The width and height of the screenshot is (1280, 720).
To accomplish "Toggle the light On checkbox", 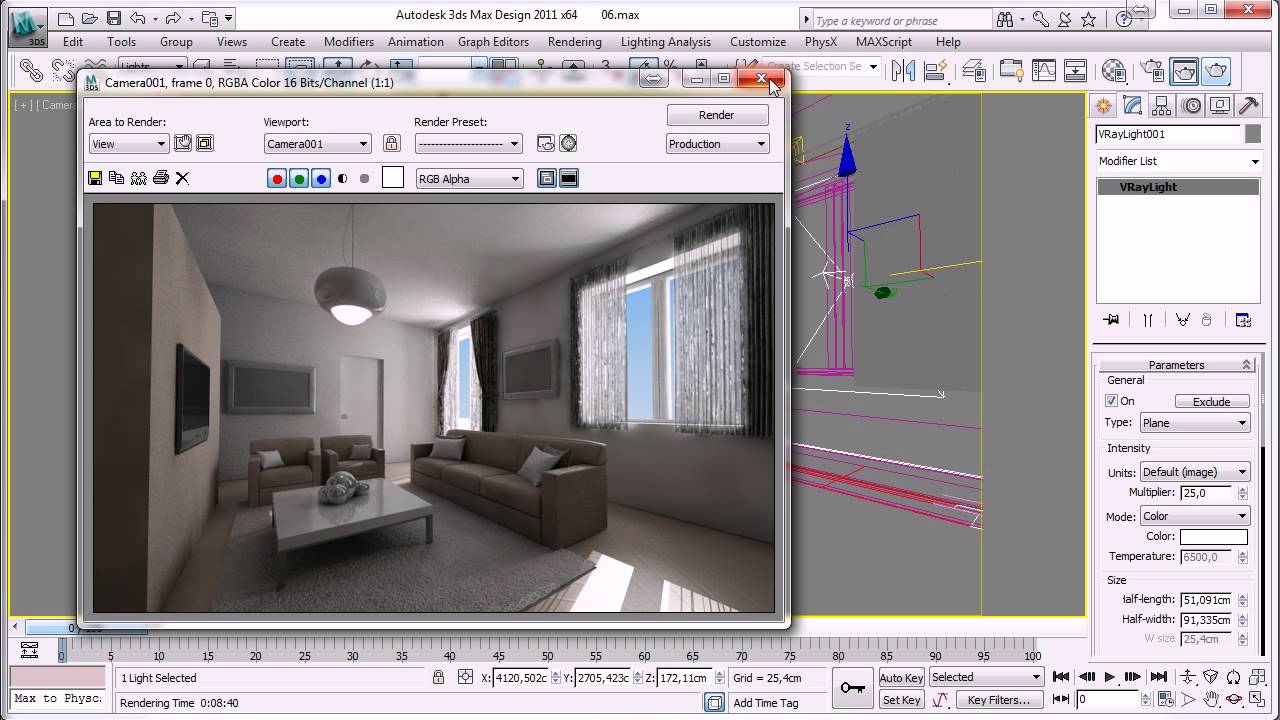I will [x=1111, y=401].
